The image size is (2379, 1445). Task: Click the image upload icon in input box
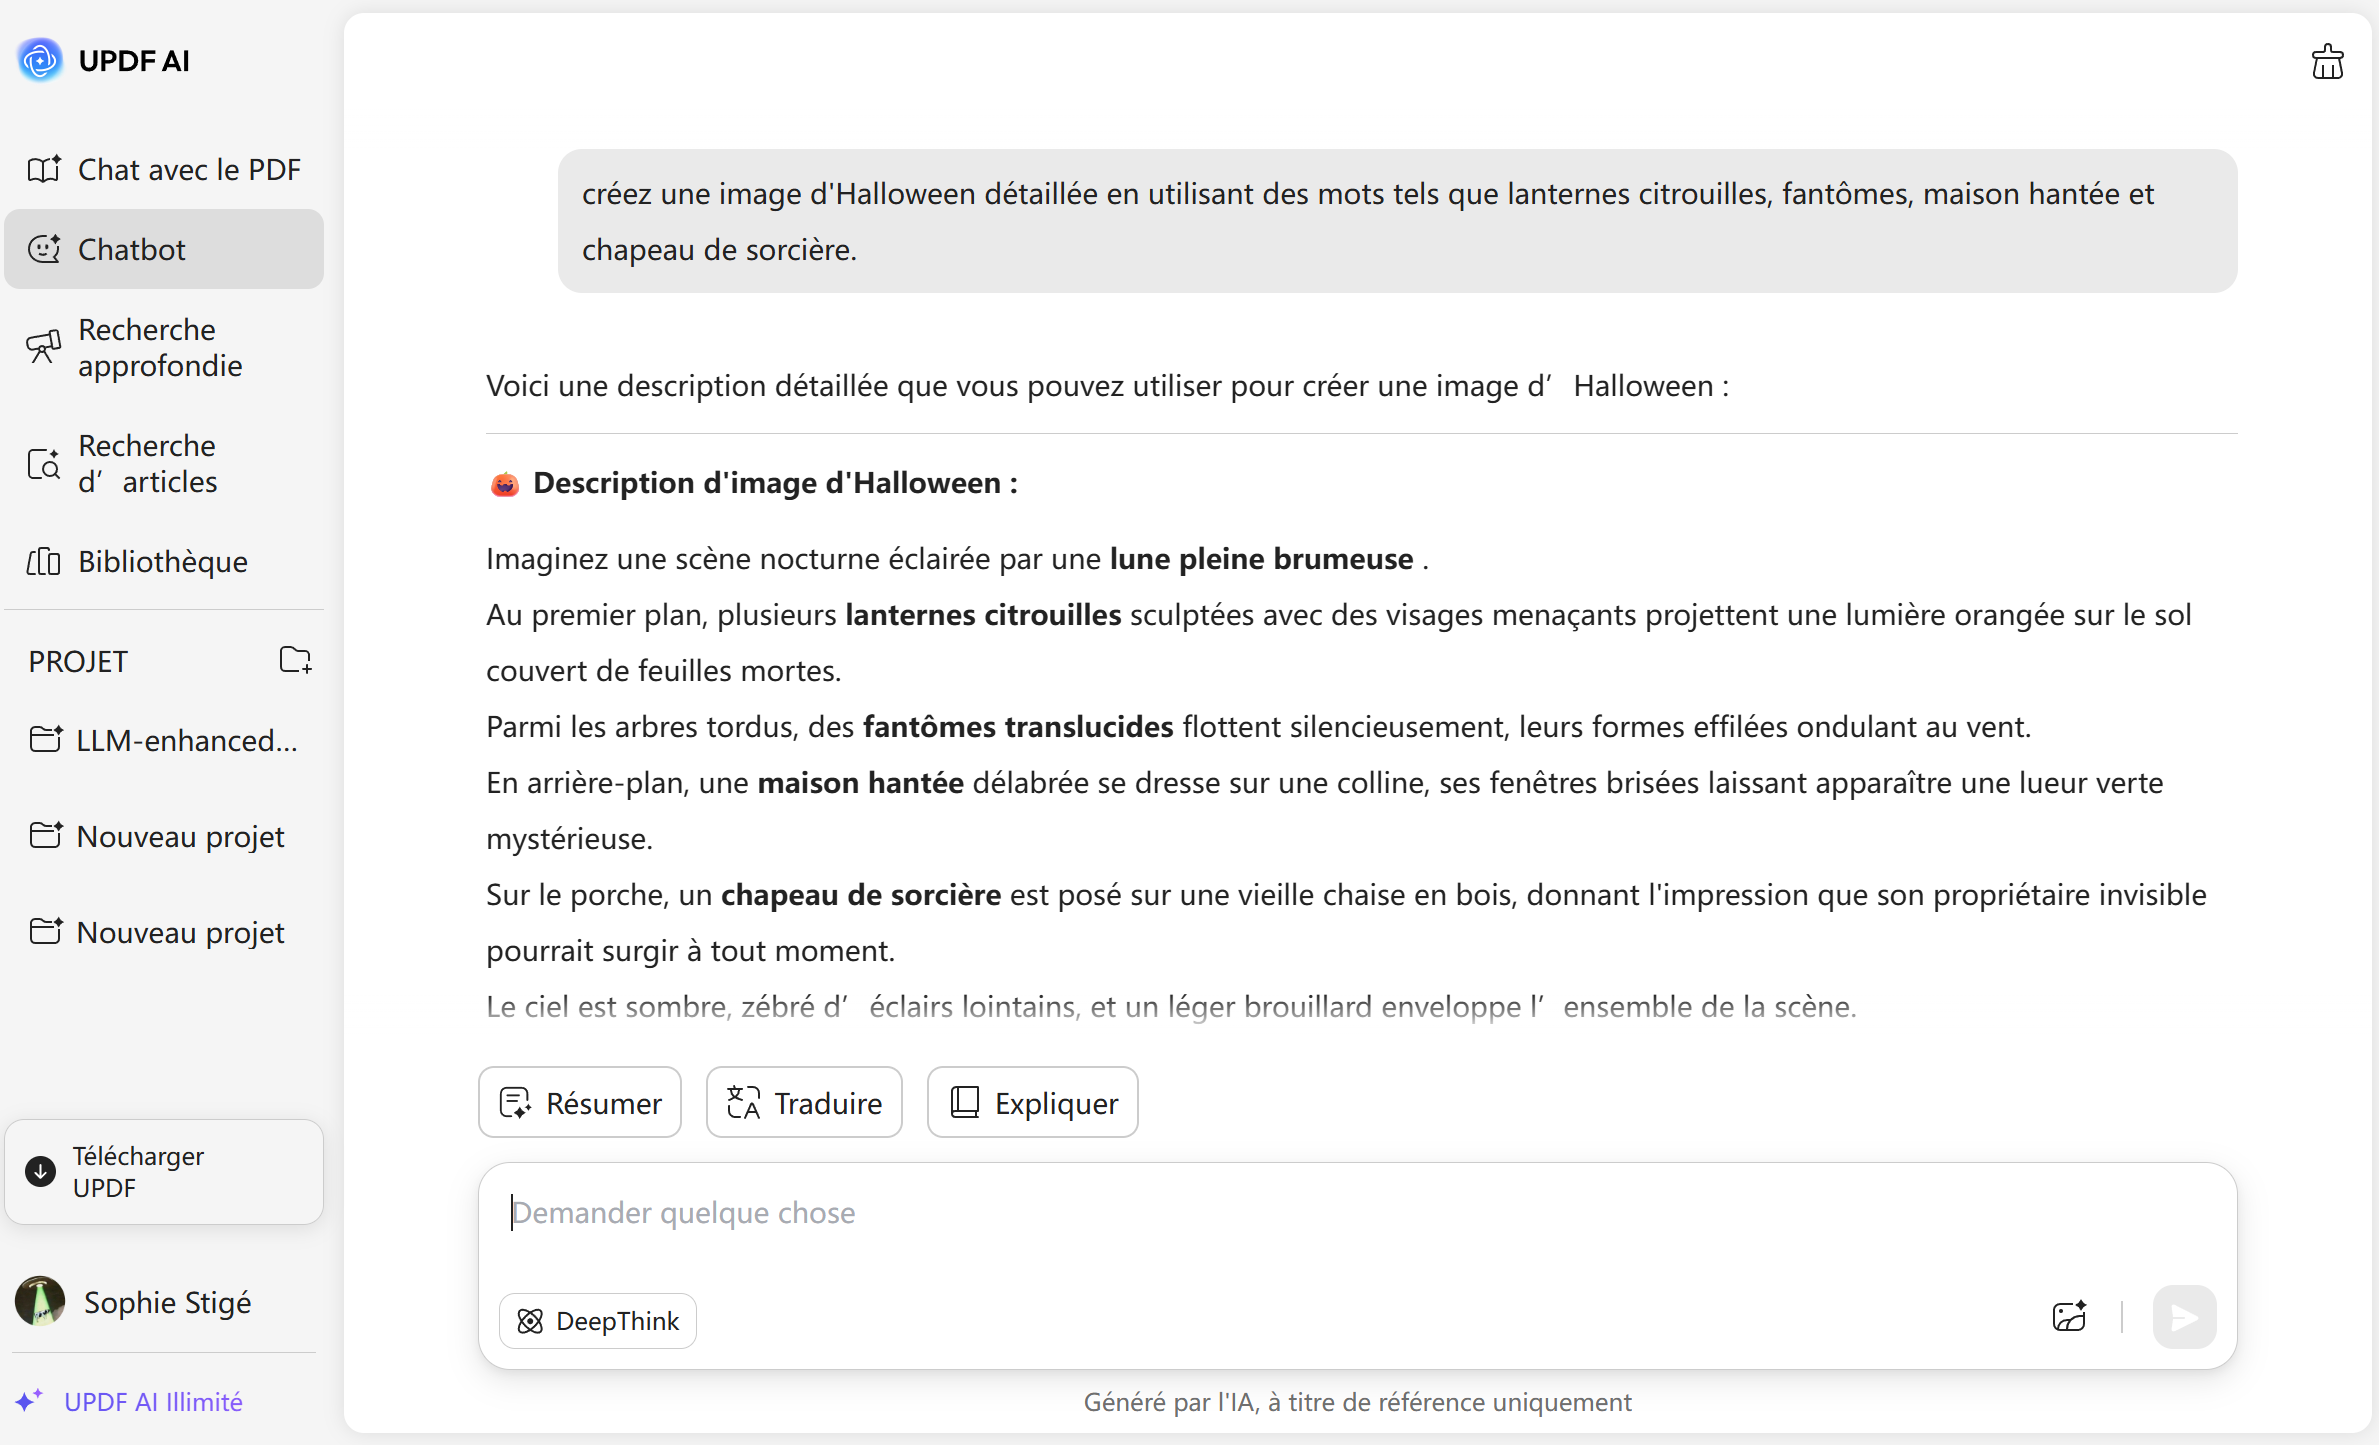pos(2069,1316)
